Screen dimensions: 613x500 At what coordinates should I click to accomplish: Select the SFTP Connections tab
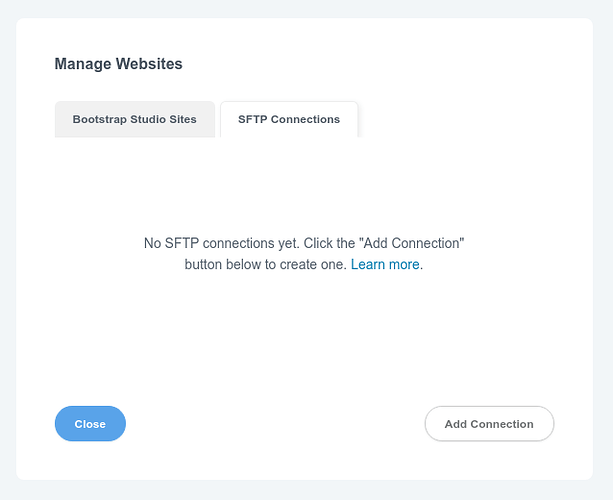[289, 119]
